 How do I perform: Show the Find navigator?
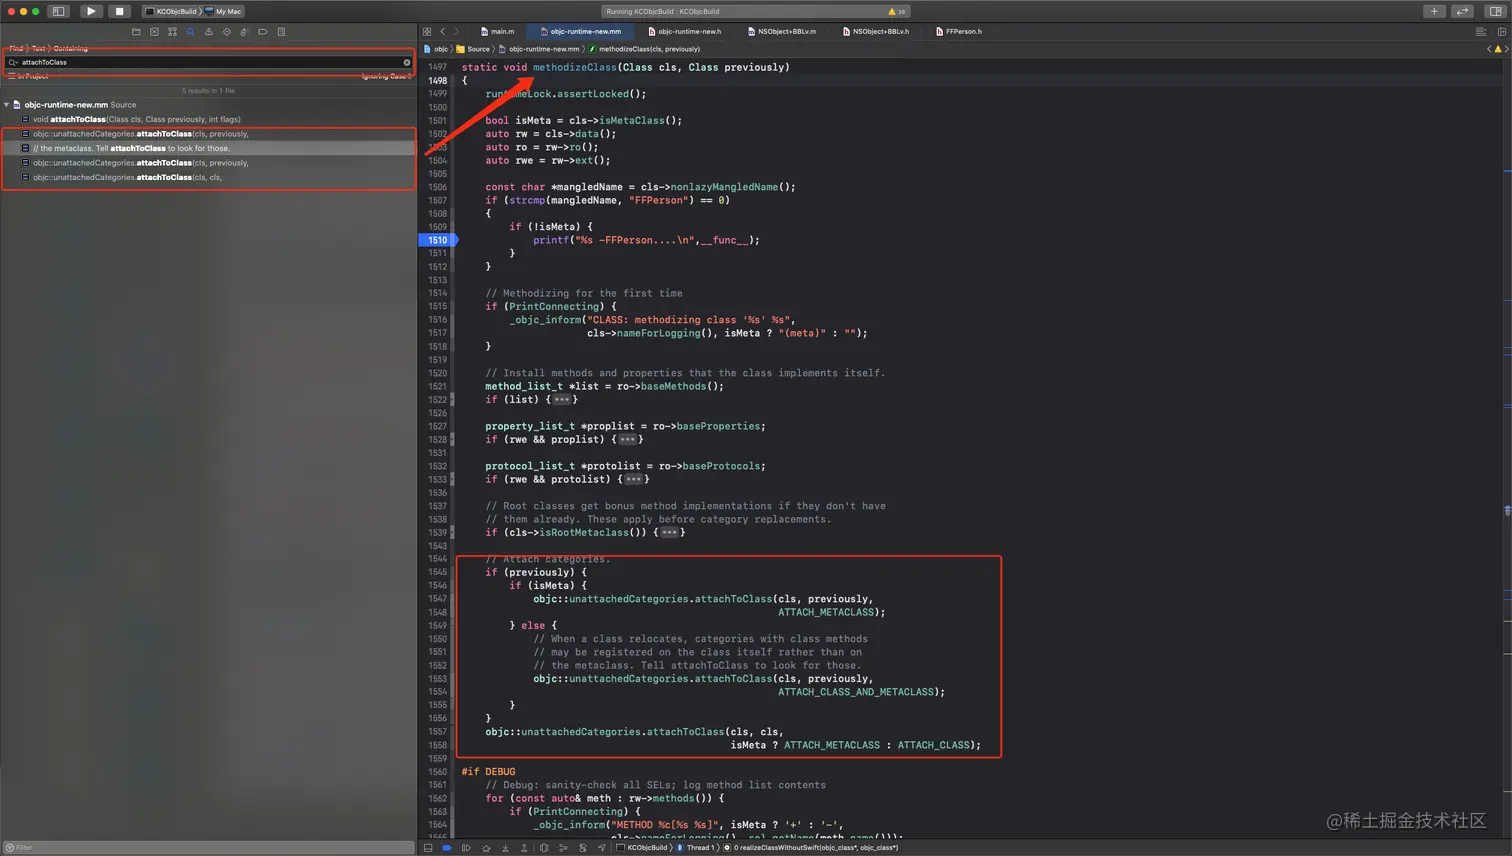[x=190, y=32]
